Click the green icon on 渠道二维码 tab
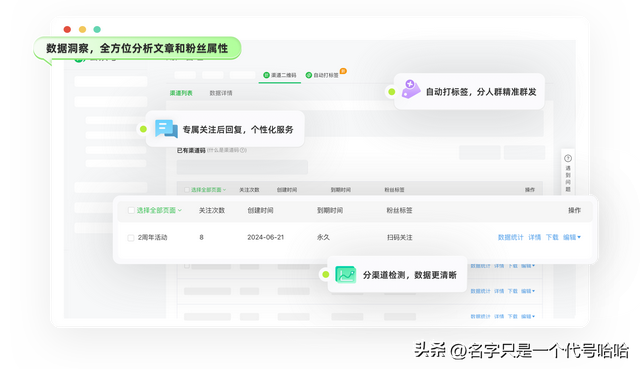 (x=266, y=75)
